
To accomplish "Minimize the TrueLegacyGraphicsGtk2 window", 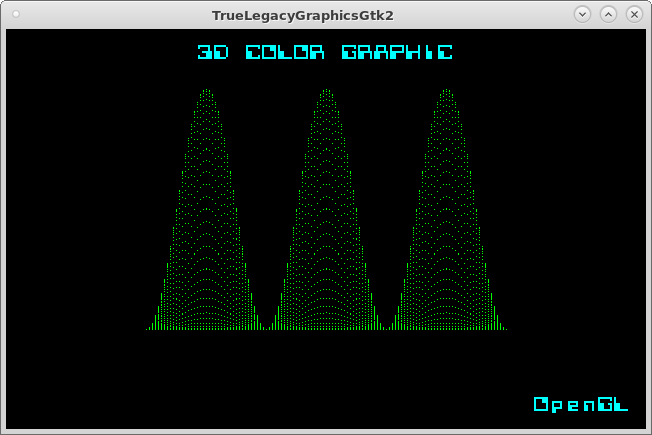I will tap(583, 14).
